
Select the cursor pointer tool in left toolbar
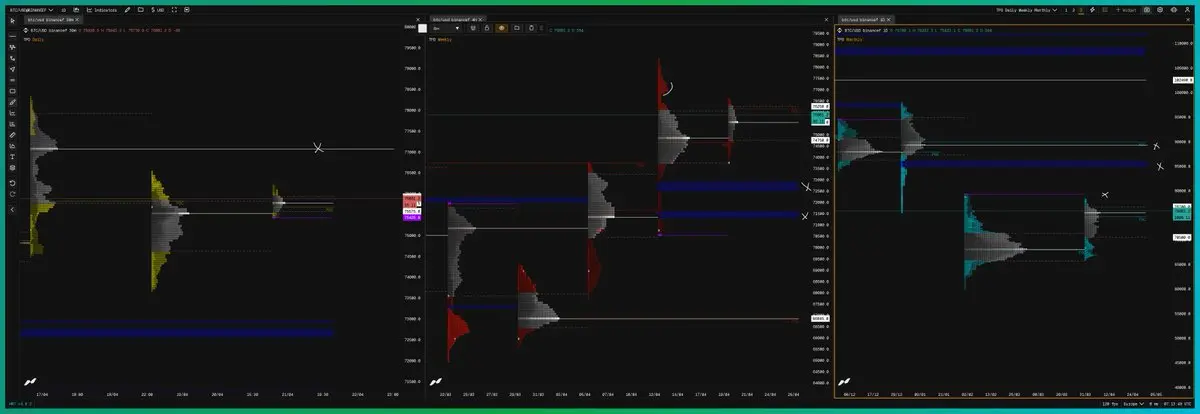click(13, 21)
